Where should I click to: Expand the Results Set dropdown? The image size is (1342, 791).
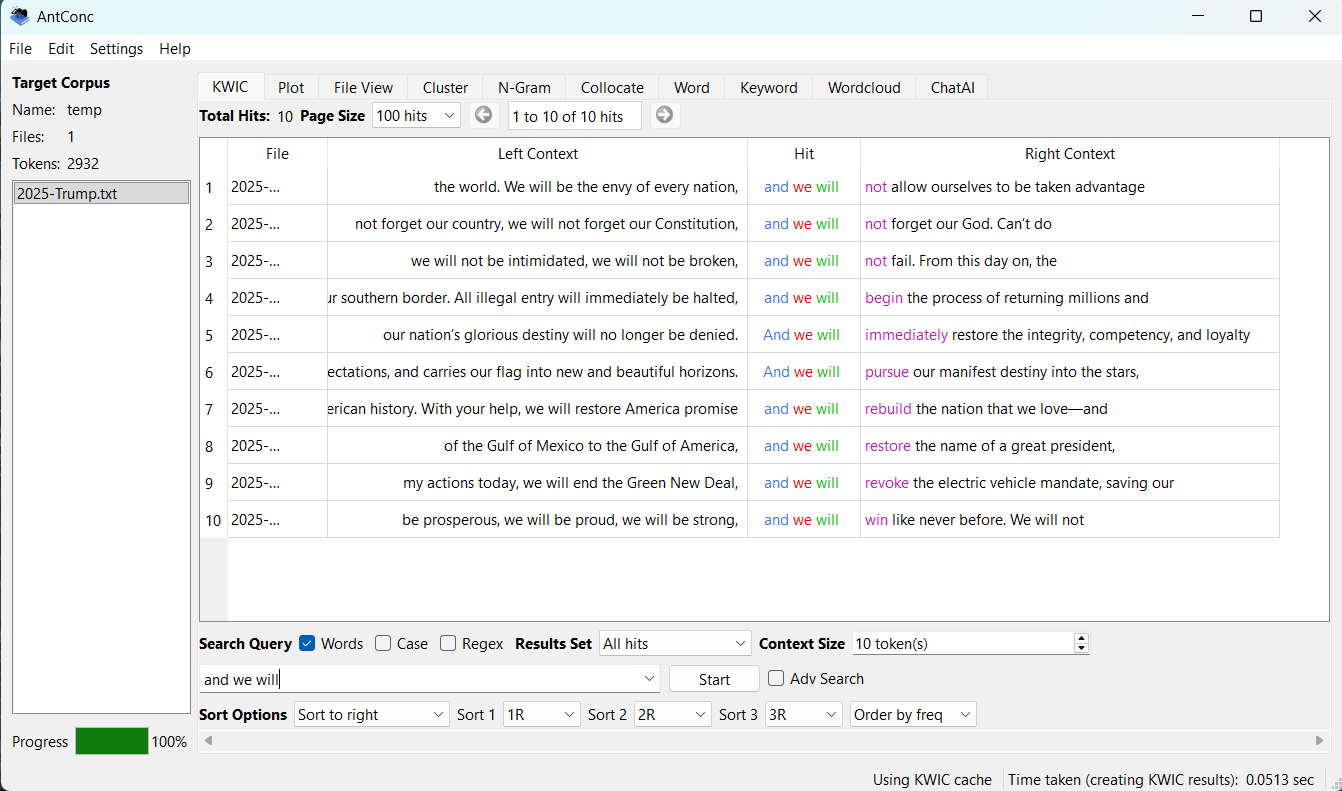click(675, 644)
